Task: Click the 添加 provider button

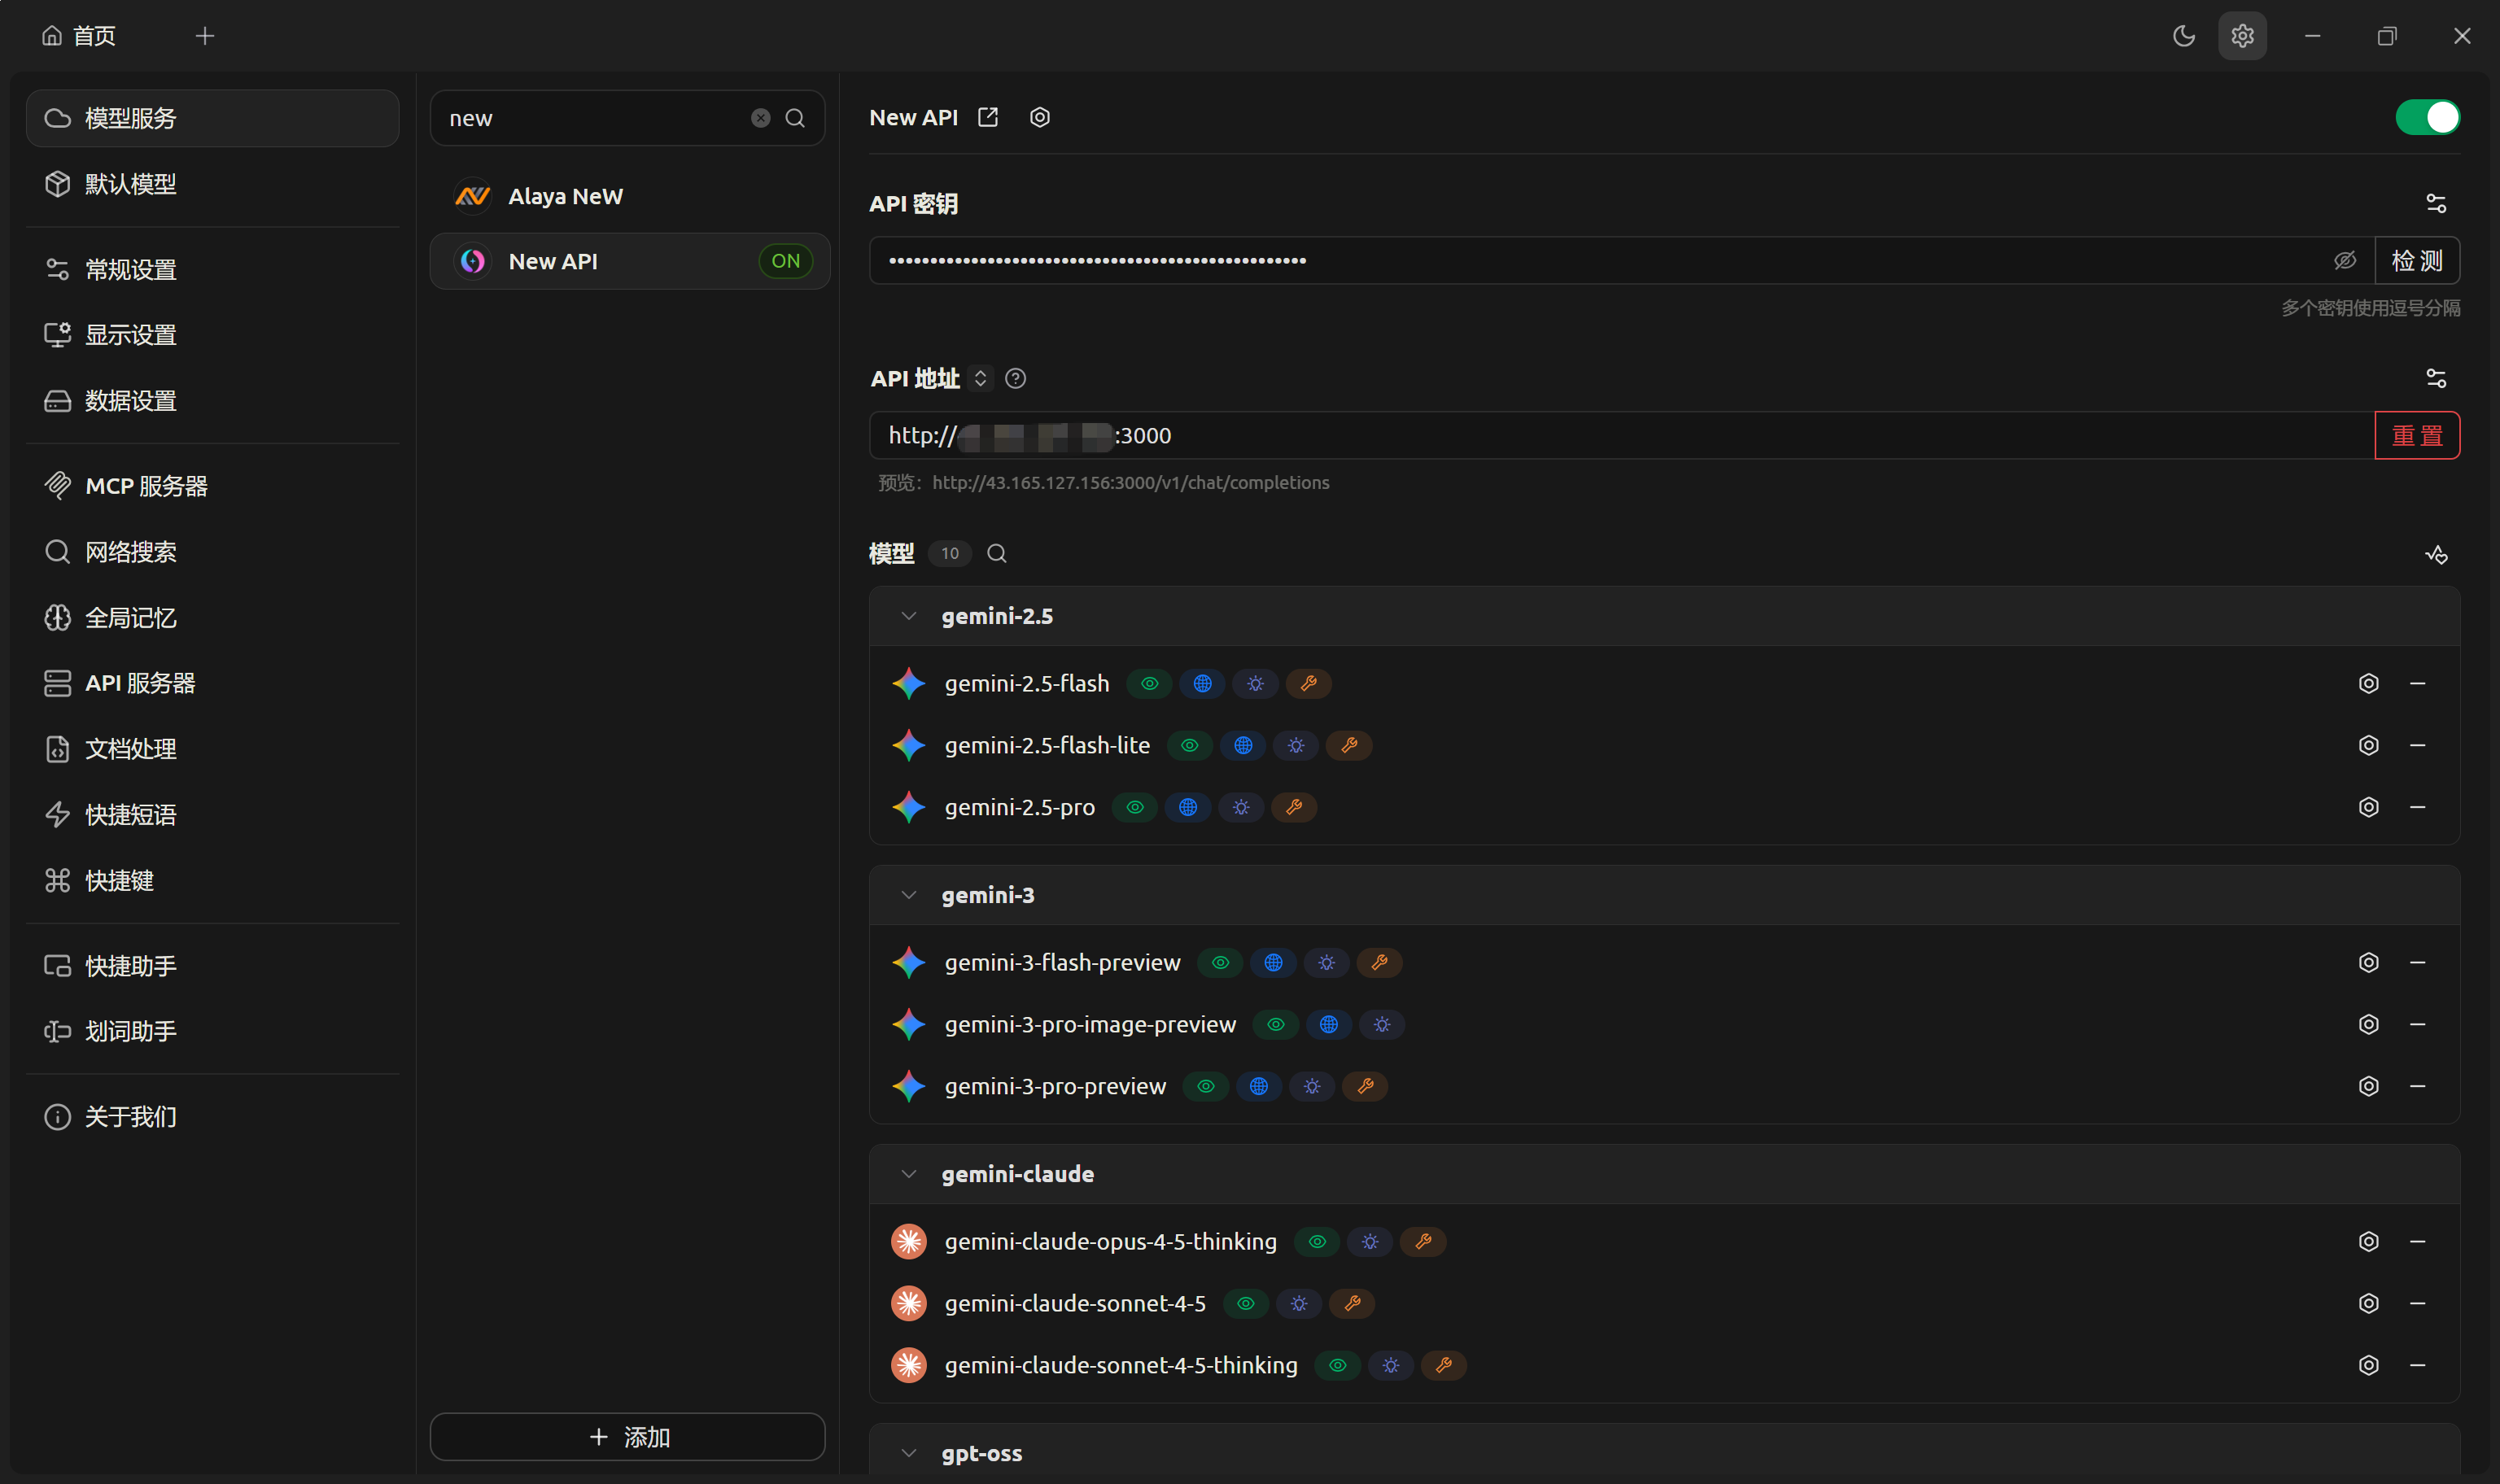Action: [x=627, y=1437]
